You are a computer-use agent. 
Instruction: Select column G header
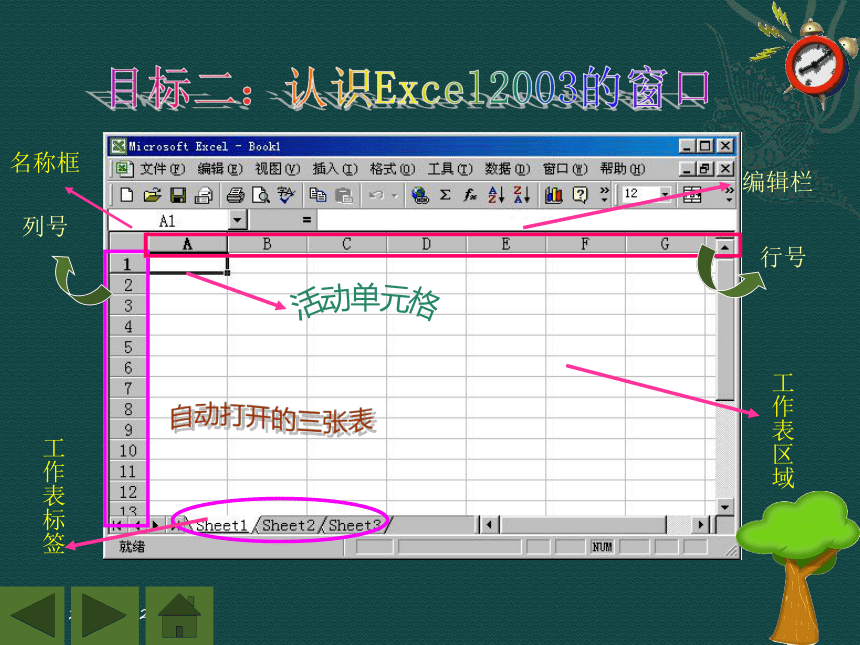pos(665,244)
